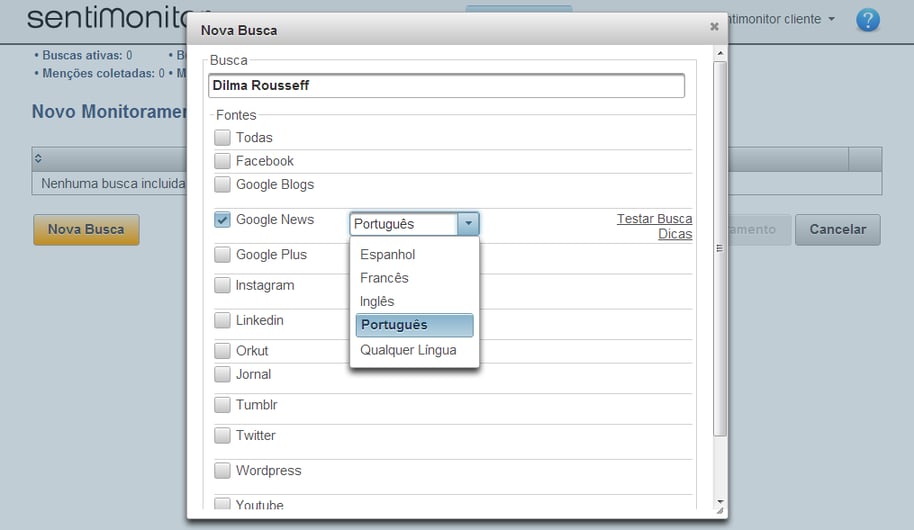Check the Todas sources checkbox
This screenshot has height=530, width=914.
222,138
